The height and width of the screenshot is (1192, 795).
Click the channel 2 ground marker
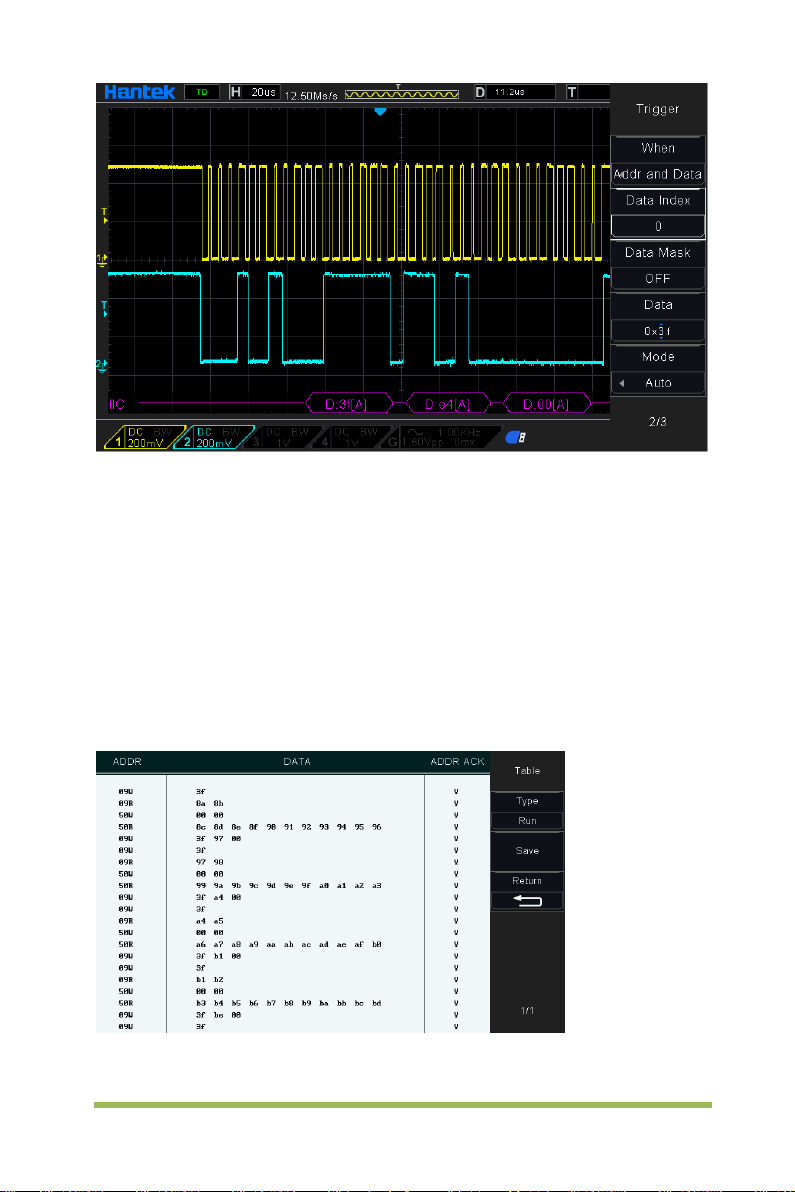[x=102, y=365]
